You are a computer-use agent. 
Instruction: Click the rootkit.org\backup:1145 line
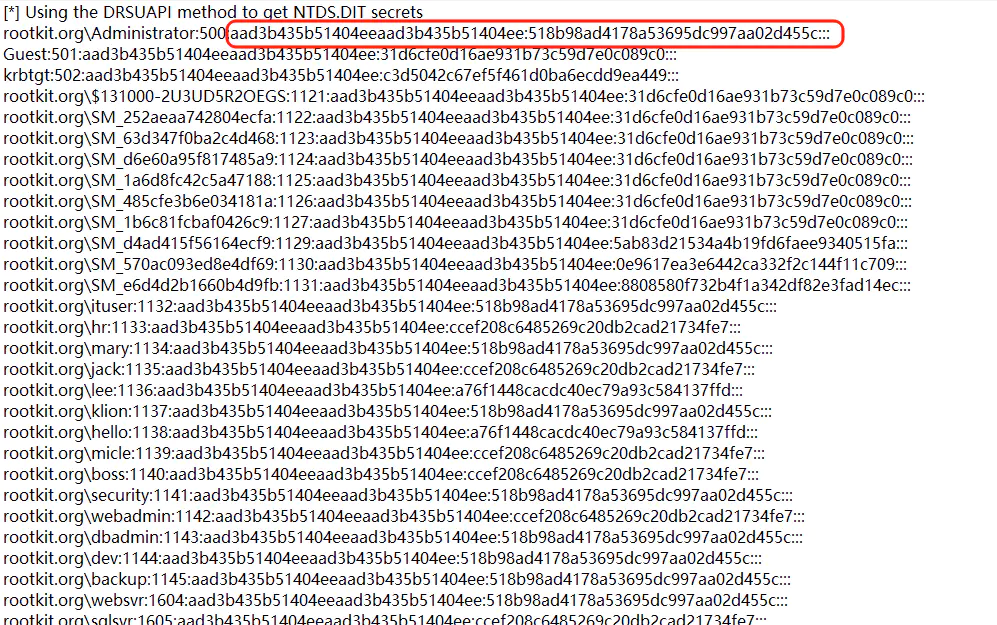tap(397, 579)
